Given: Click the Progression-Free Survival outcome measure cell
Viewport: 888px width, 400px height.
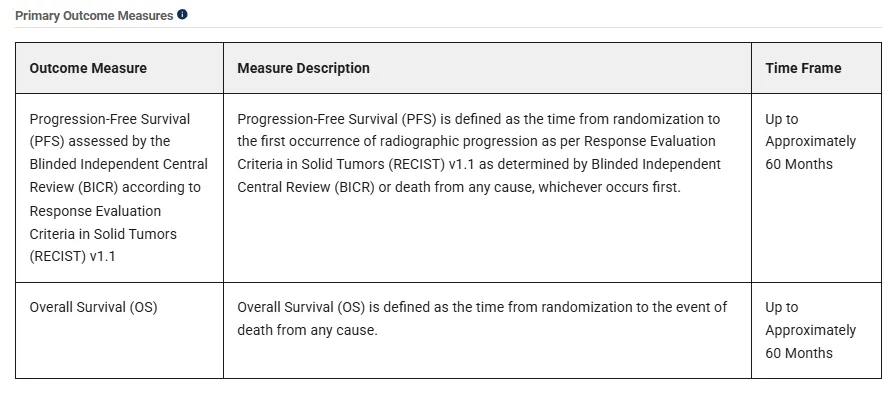Looking at the screenshot, I should click(119, 188).
